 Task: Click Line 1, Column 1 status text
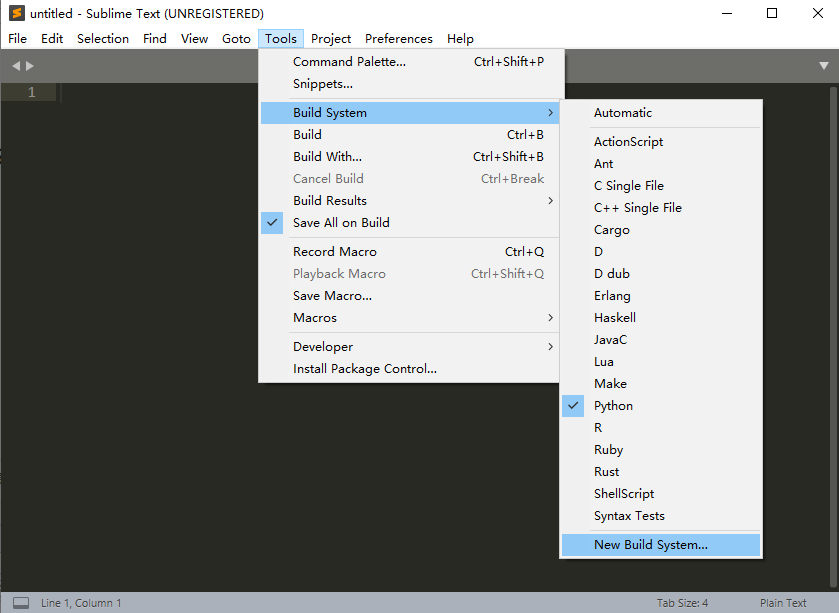tap(81, 603)
